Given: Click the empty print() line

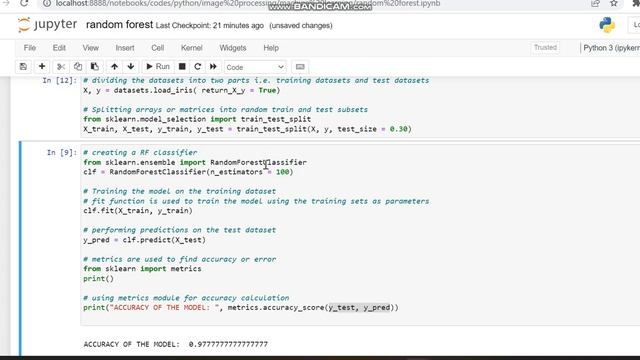Looking at the screenshot, I should point(98,279).
